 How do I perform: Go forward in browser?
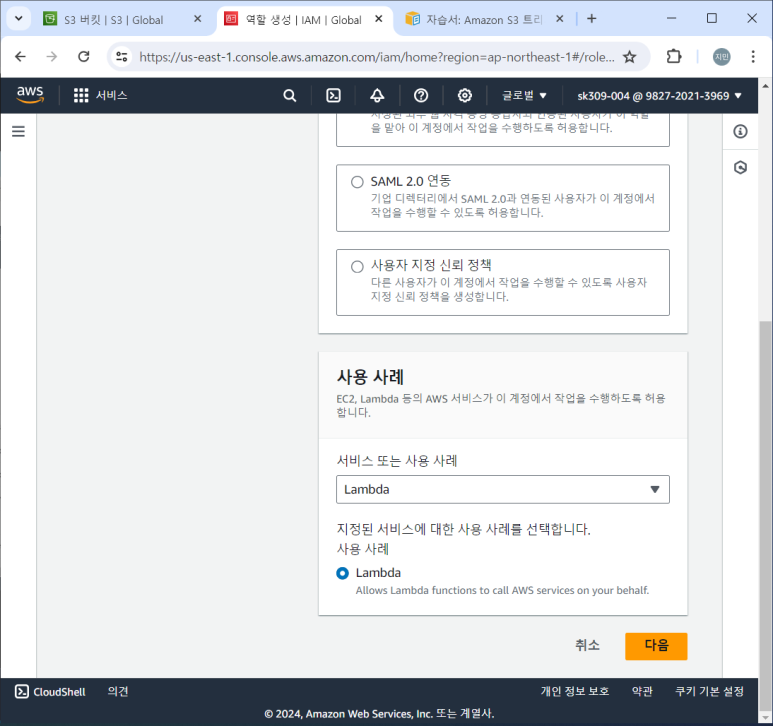(52, 57)
